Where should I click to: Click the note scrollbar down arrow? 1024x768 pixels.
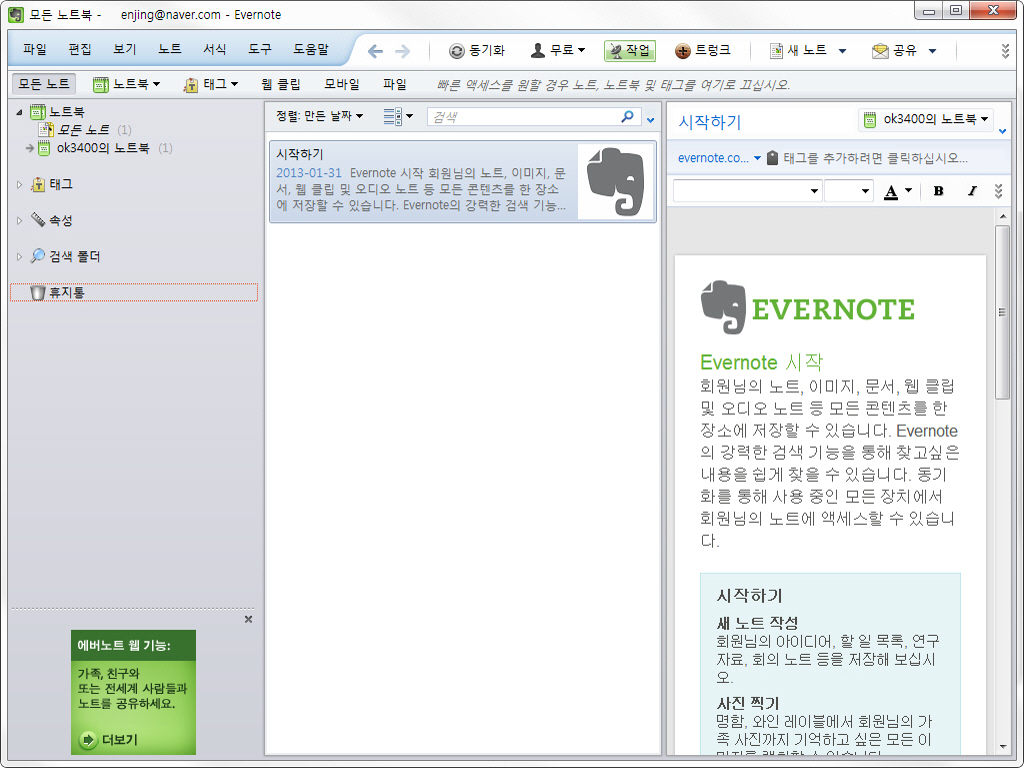point(1002,746)
